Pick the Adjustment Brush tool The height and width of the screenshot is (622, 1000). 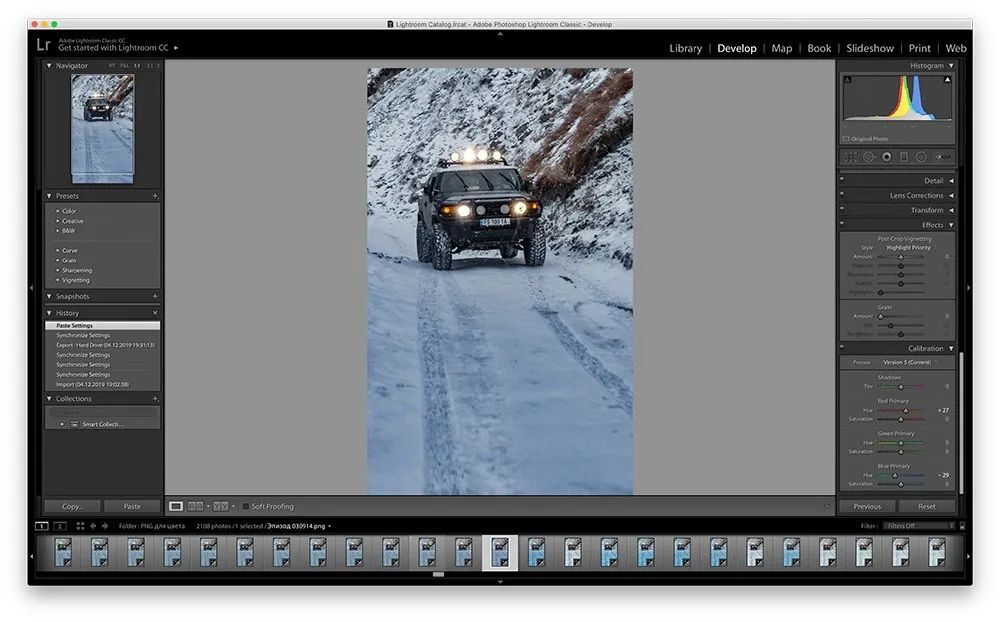tap(941, 157)
